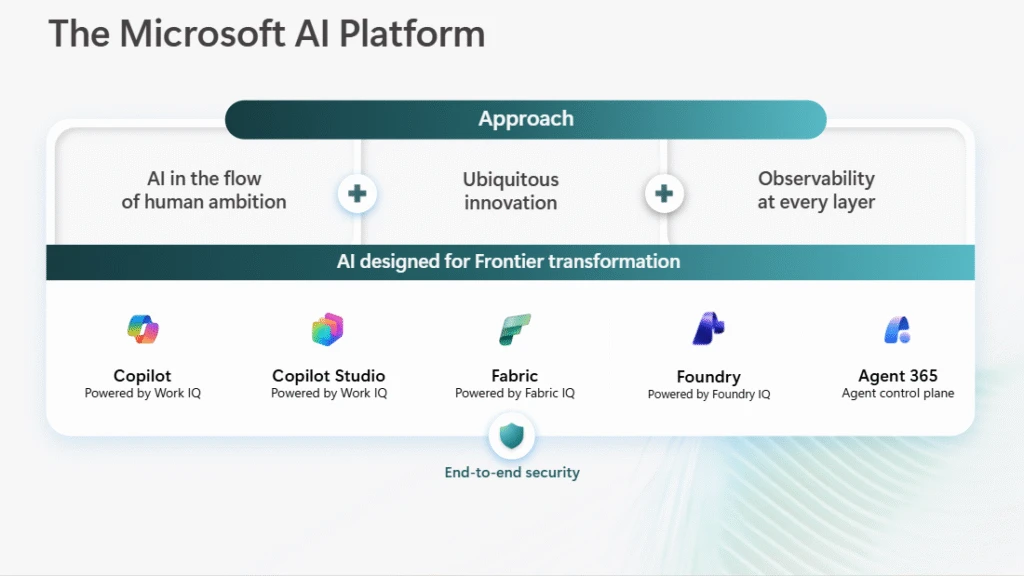Click the Fabric icon

pos(514,327)
